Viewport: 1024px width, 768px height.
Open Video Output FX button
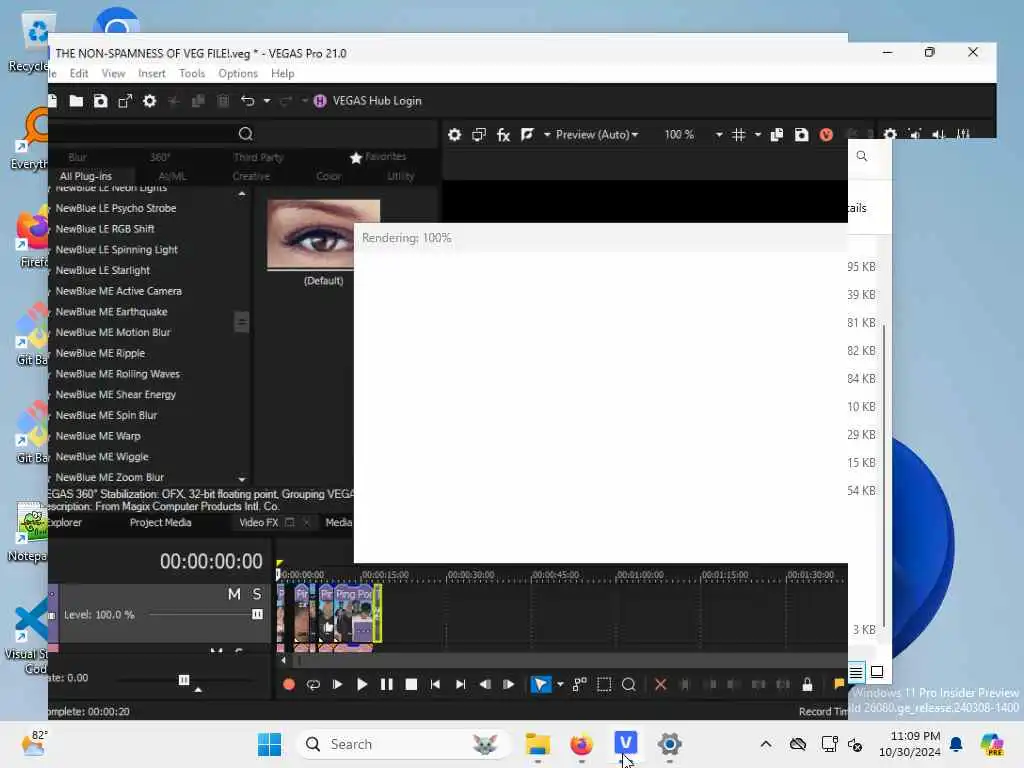[503, 135]
